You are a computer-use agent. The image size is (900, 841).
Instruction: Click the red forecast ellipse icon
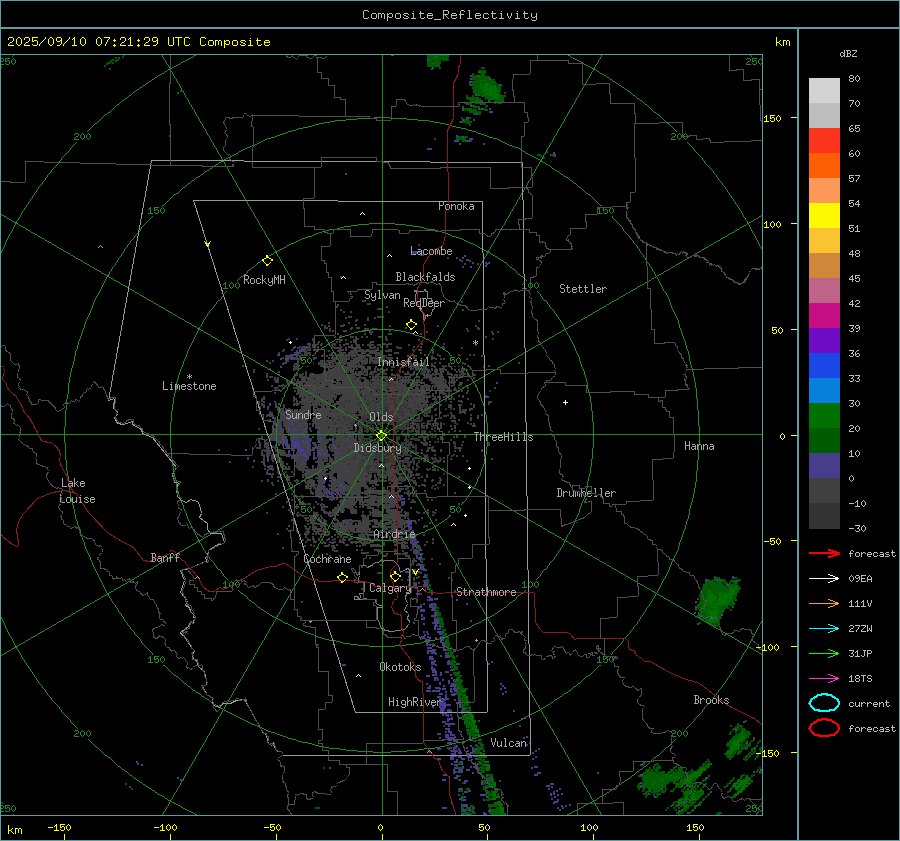(824, 728)
